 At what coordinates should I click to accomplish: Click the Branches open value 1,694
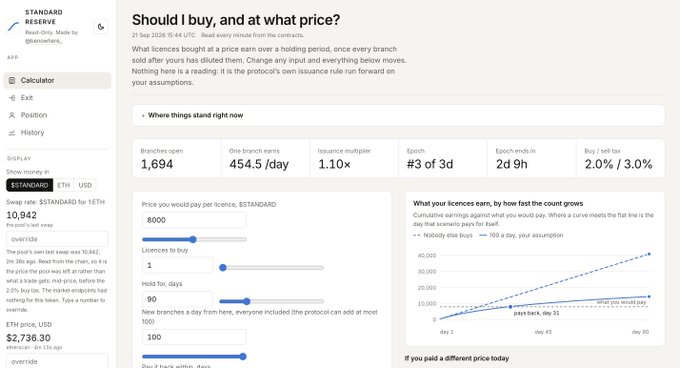pyautogui.click(x=157, y=164)
